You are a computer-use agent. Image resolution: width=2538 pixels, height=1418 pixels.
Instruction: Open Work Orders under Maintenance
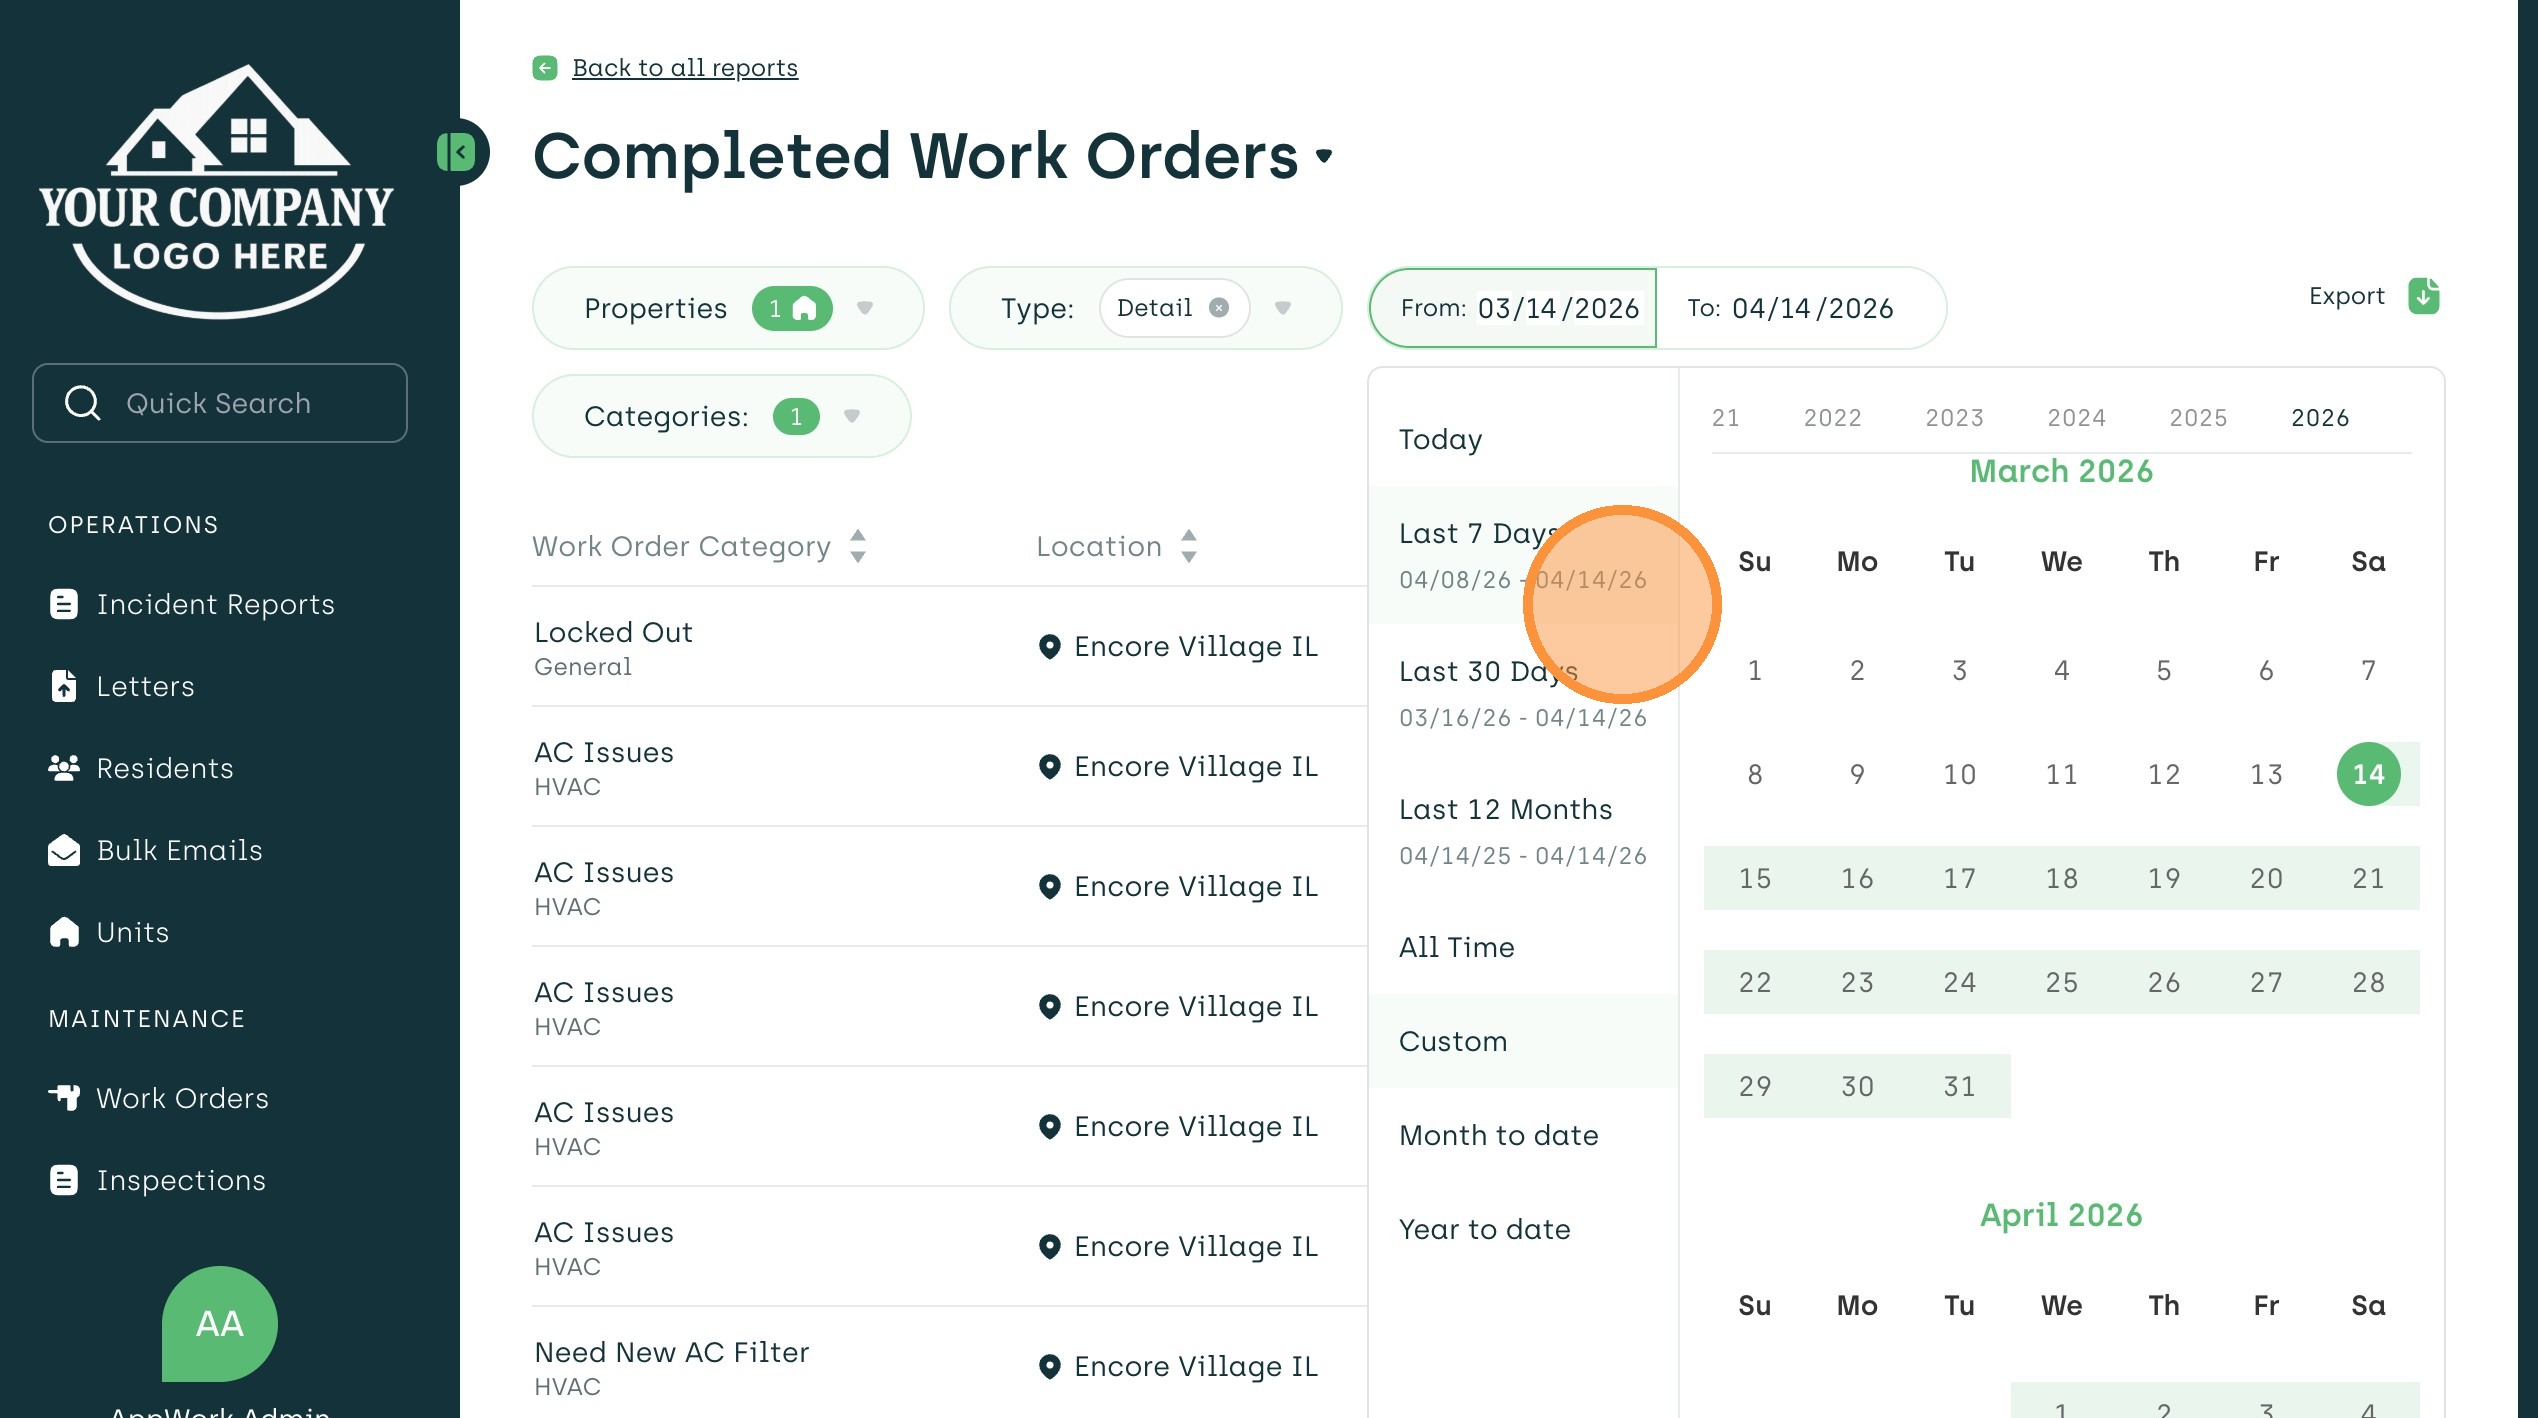(182, 1098)
